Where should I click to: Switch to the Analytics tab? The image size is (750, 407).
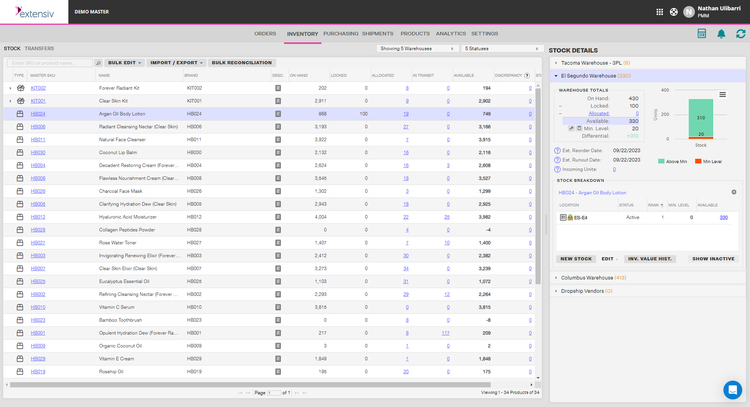[x=451, y=33]
